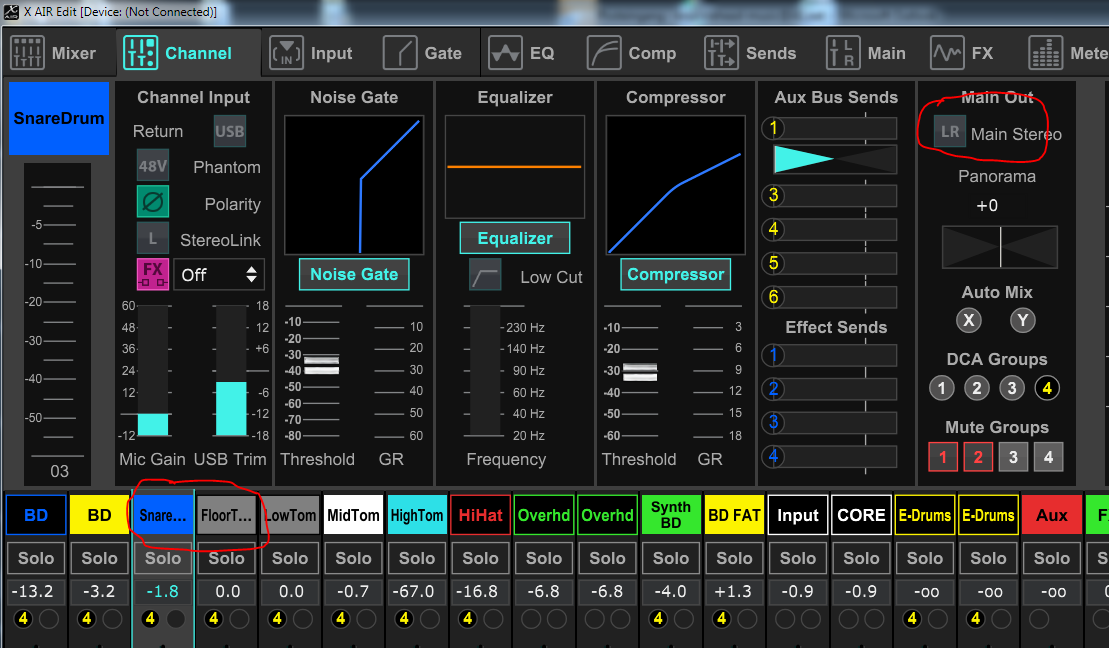
Task: Open the FX insert Off dropdown
Action: pos(219,274)
